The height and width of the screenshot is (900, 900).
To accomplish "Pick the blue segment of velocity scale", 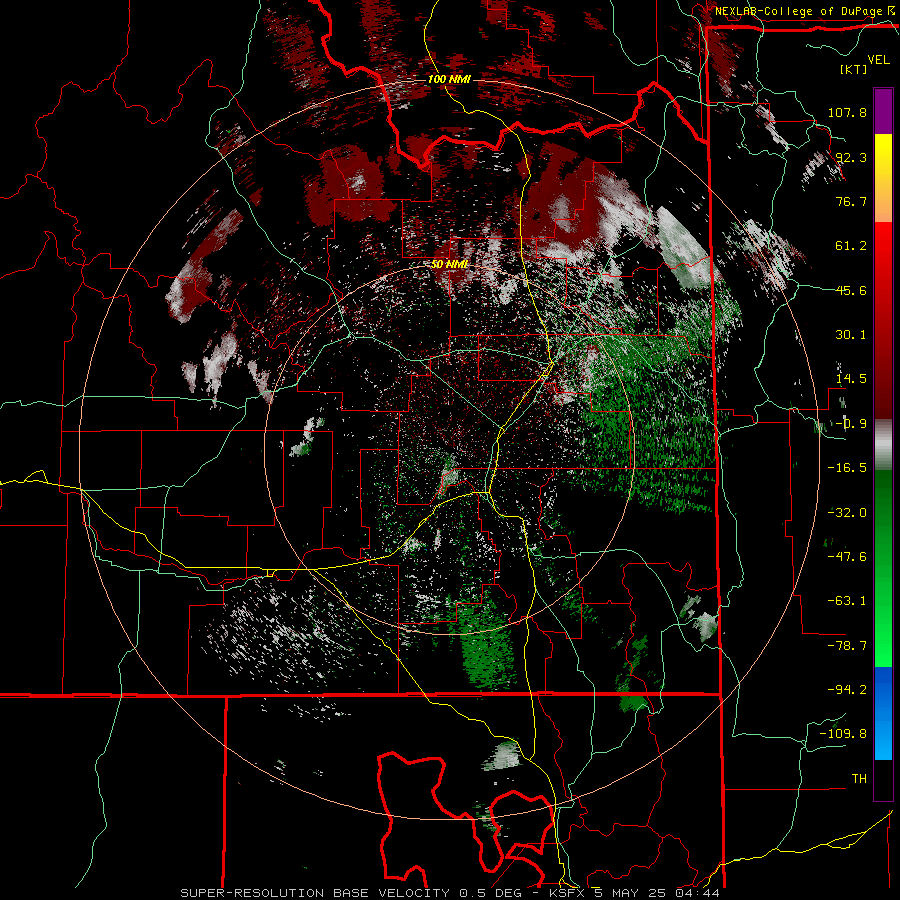I will (883, 713).
